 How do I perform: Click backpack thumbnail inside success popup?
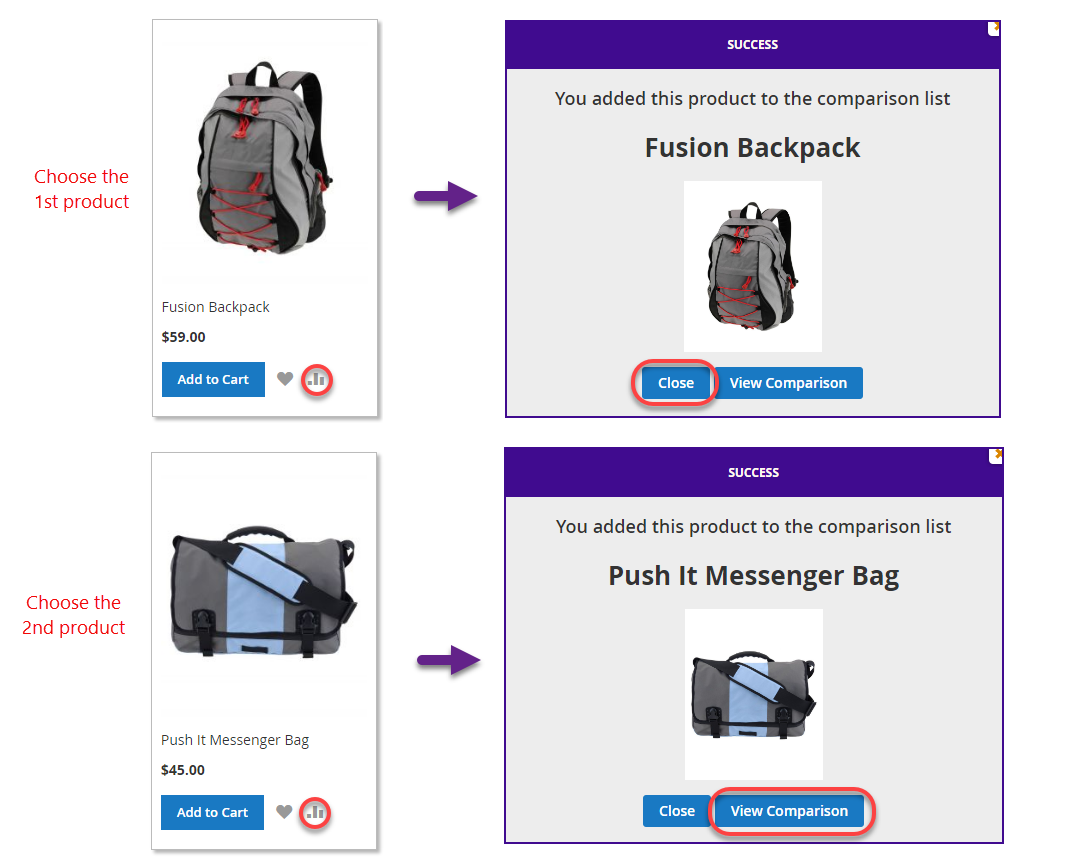pos(753,266)
